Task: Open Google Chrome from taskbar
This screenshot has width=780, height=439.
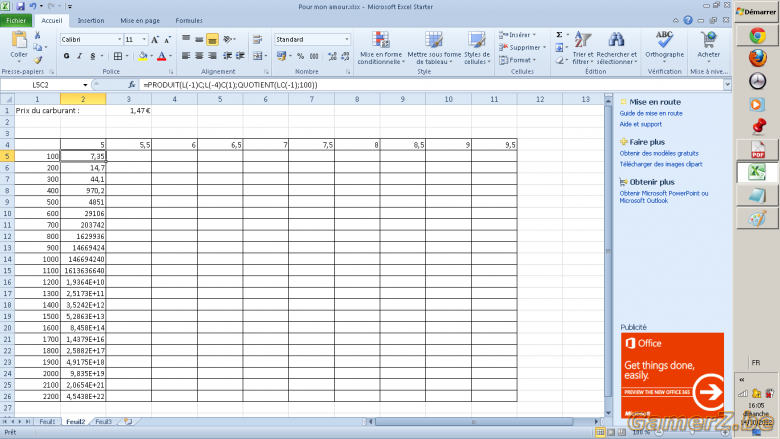Action: 757,36
